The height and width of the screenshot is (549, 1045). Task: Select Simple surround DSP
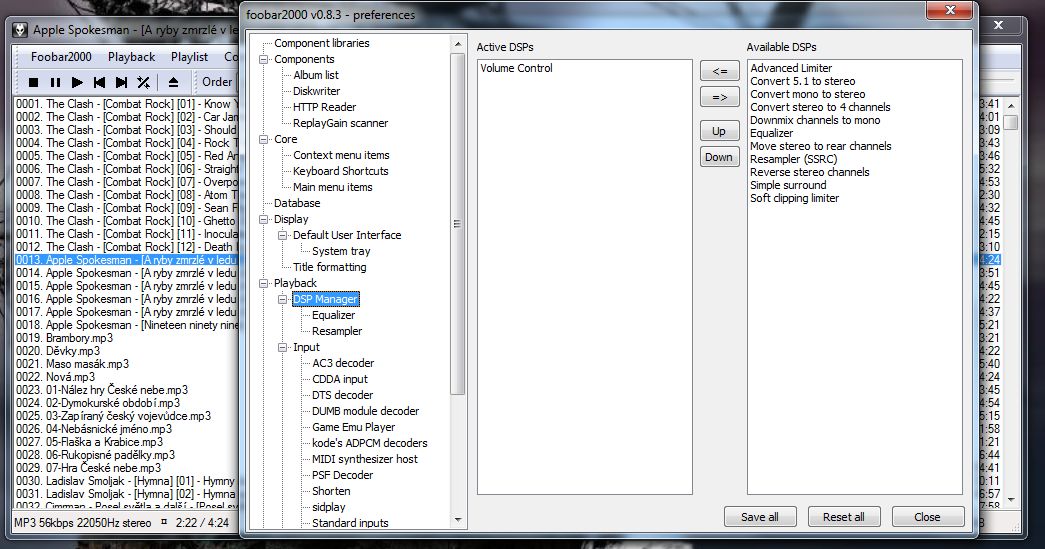coord(788,185)
